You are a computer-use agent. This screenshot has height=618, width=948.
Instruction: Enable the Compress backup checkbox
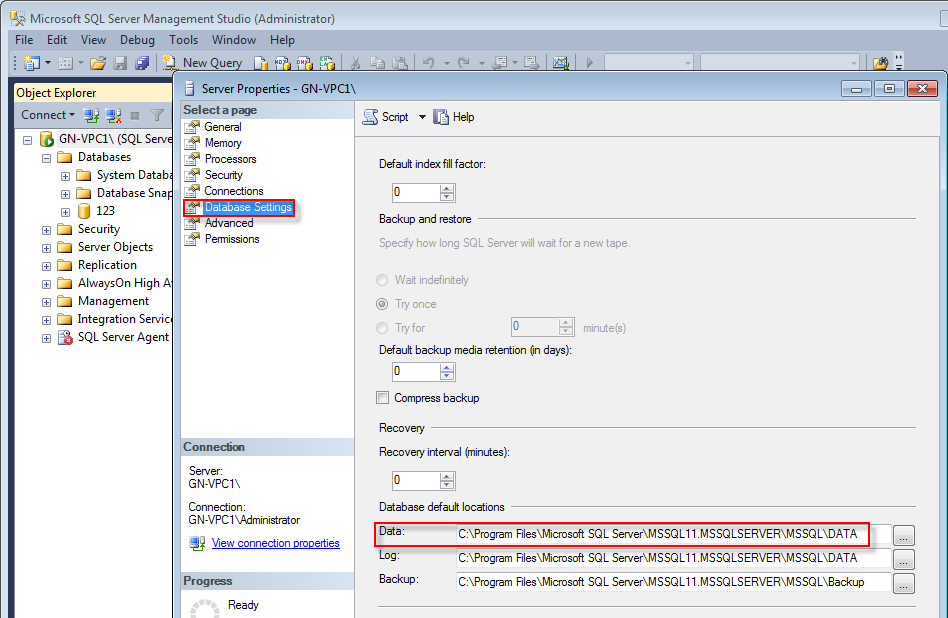point(383,398)
